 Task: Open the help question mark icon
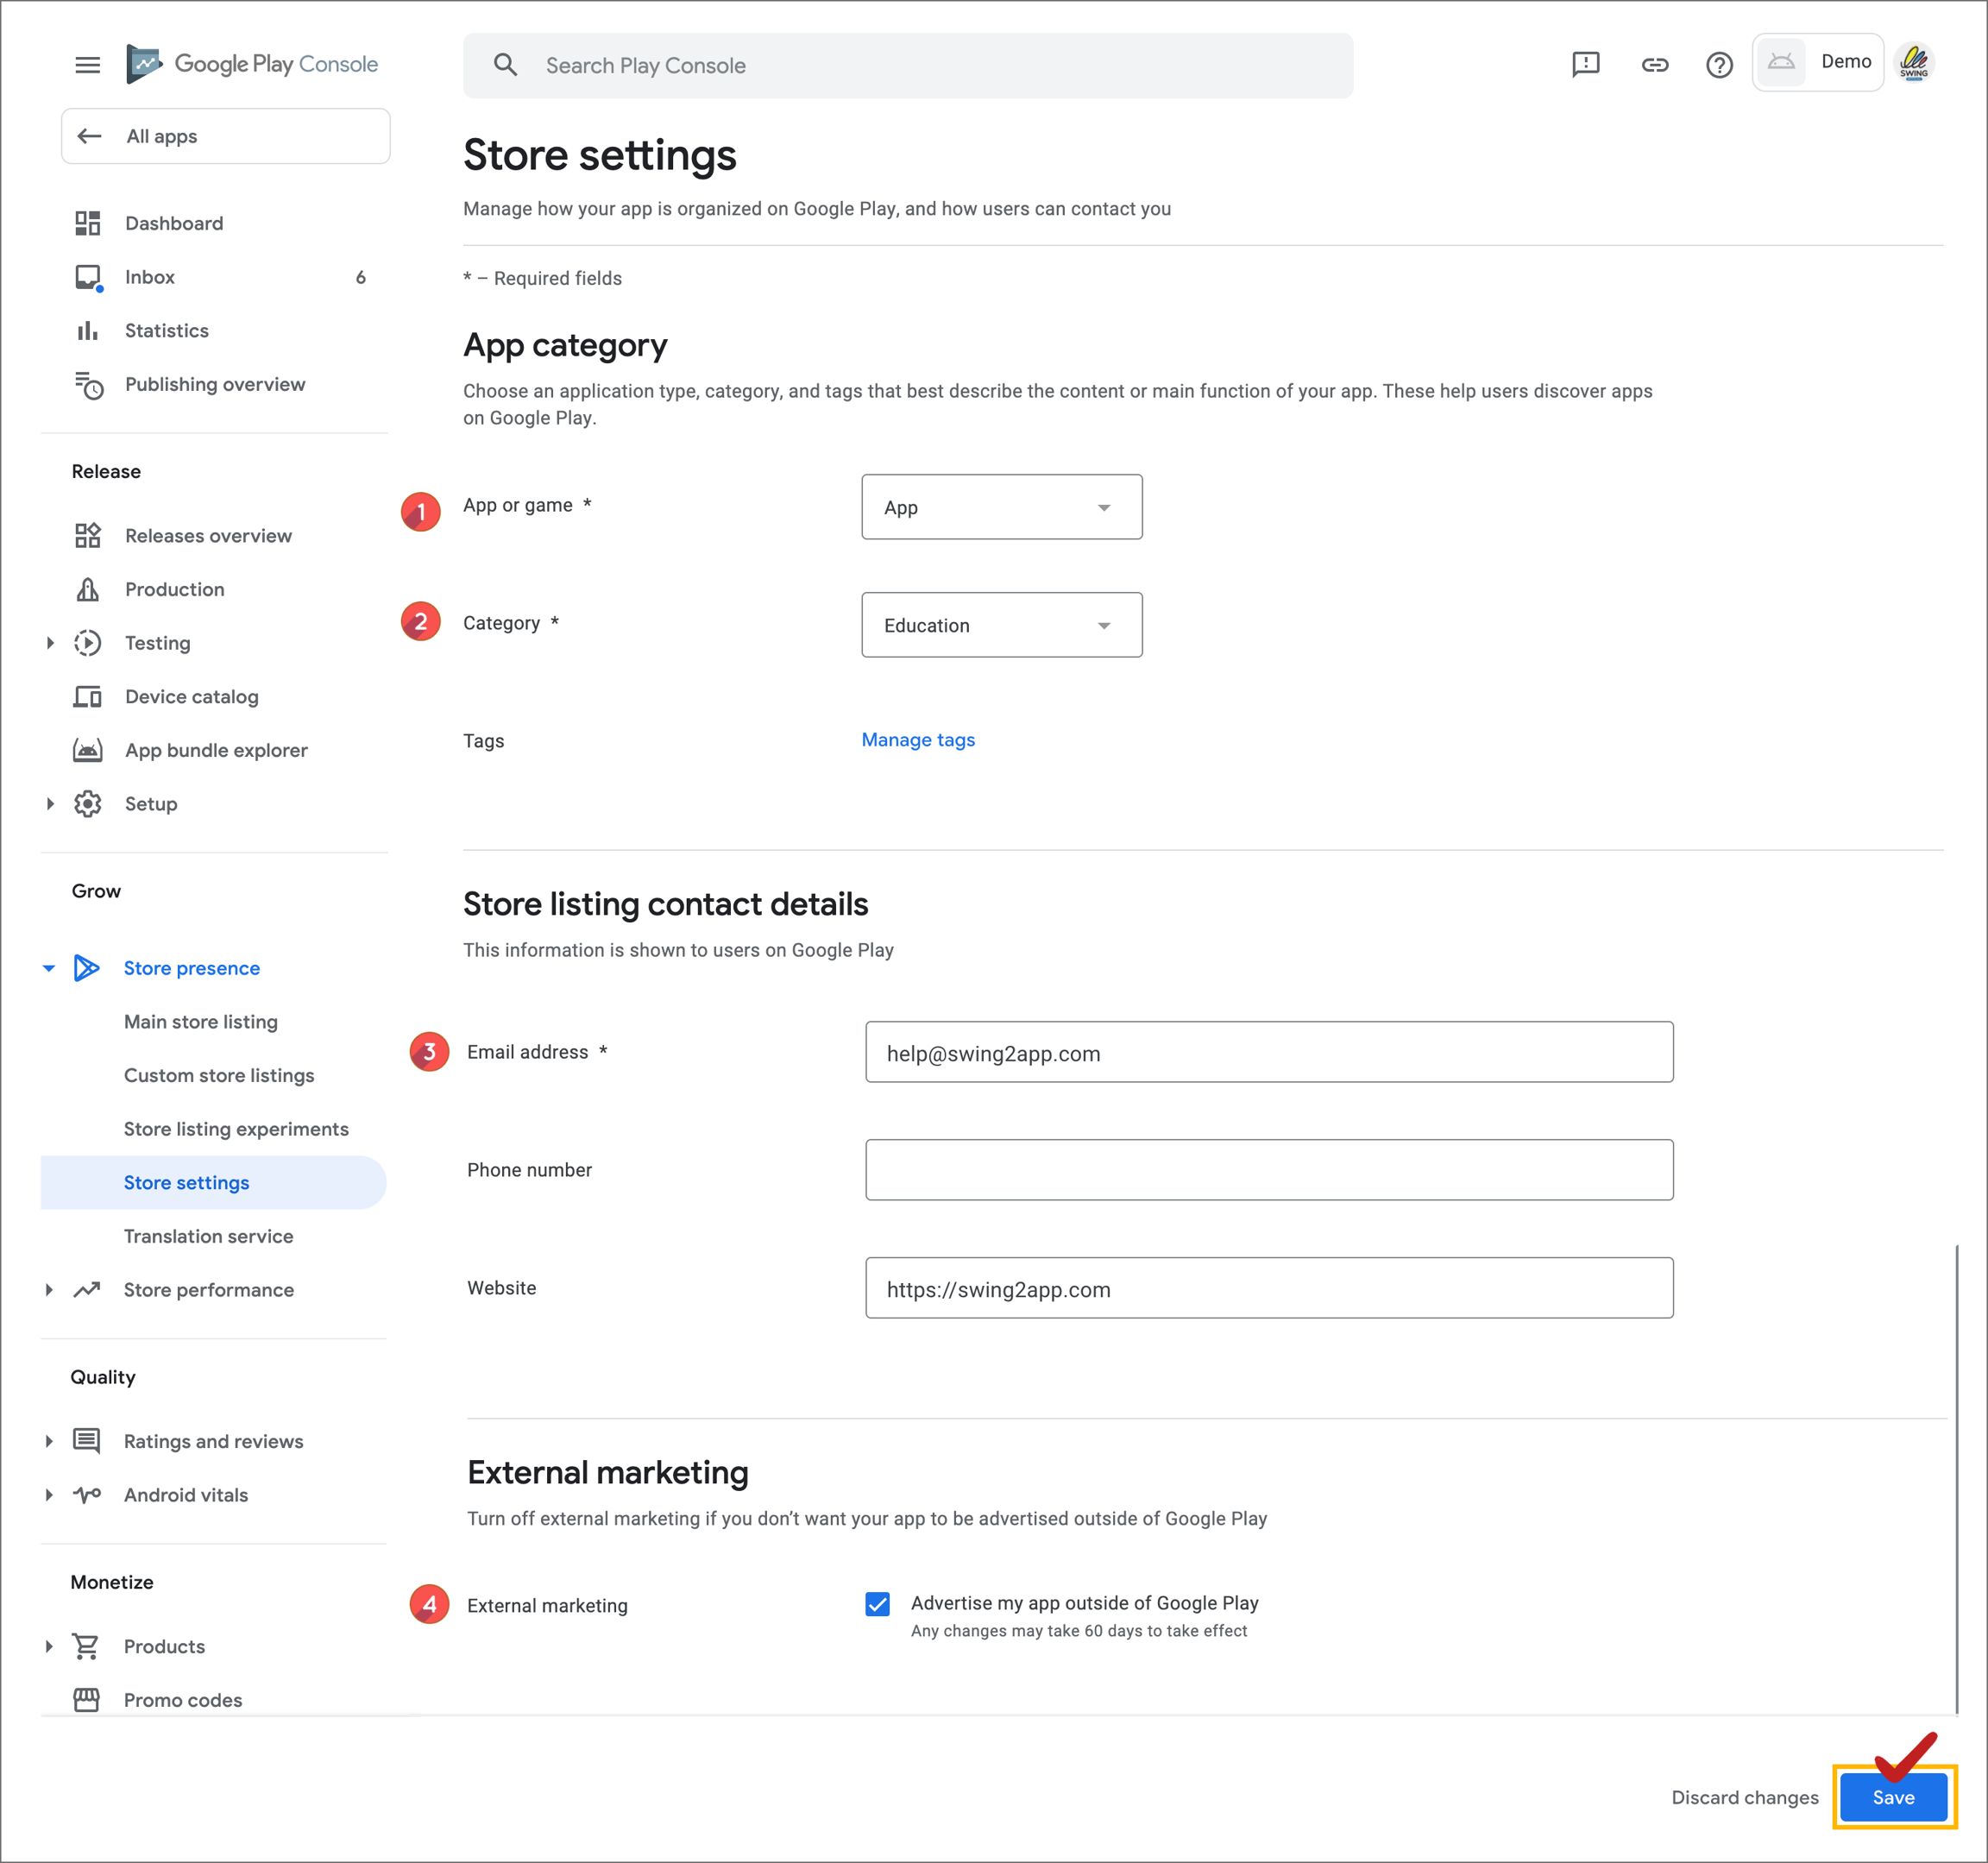1718,65
